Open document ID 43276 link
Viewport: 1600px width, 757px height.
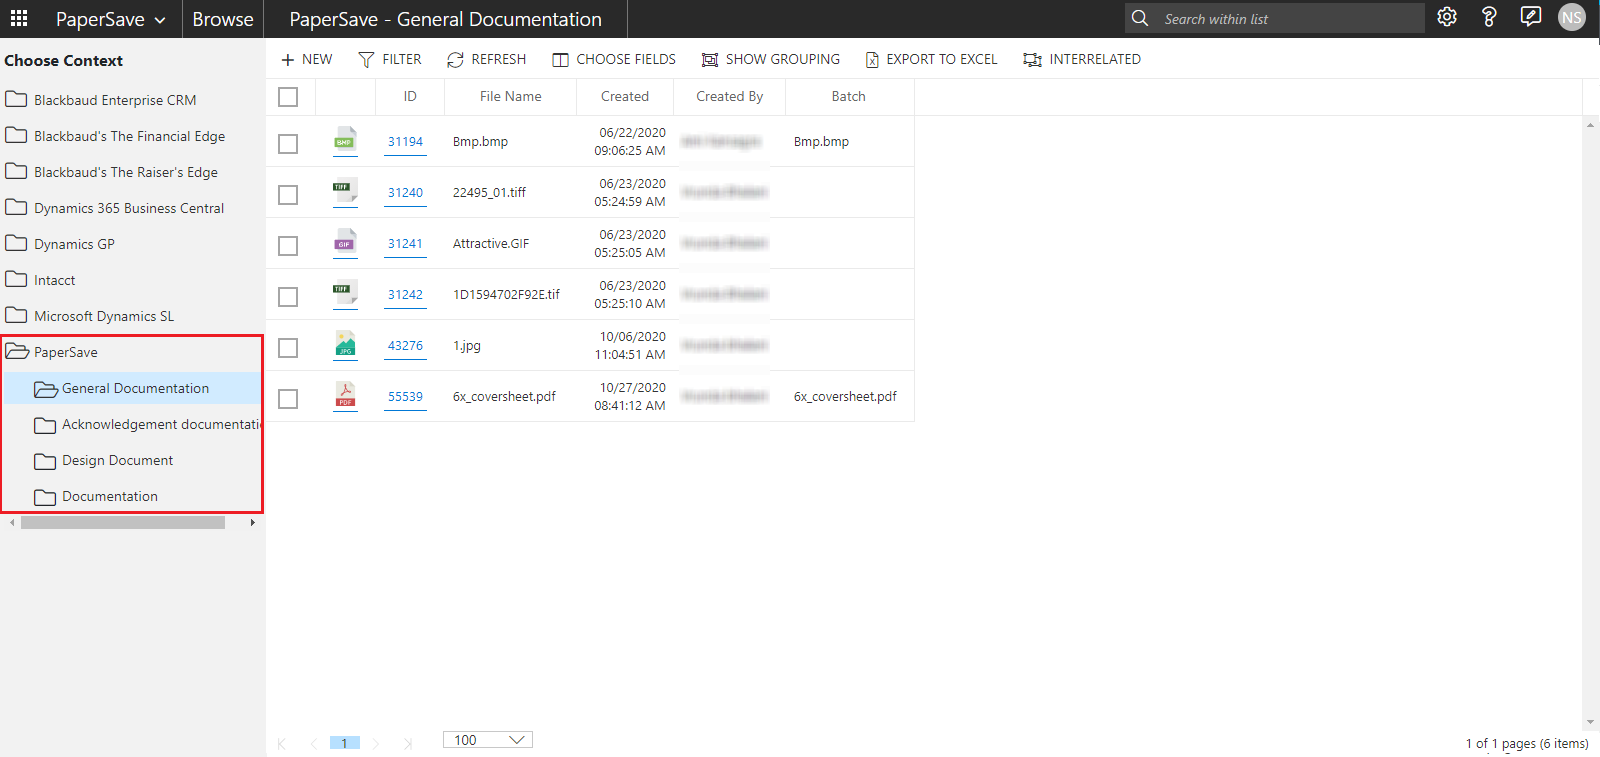tap(405, 346)
